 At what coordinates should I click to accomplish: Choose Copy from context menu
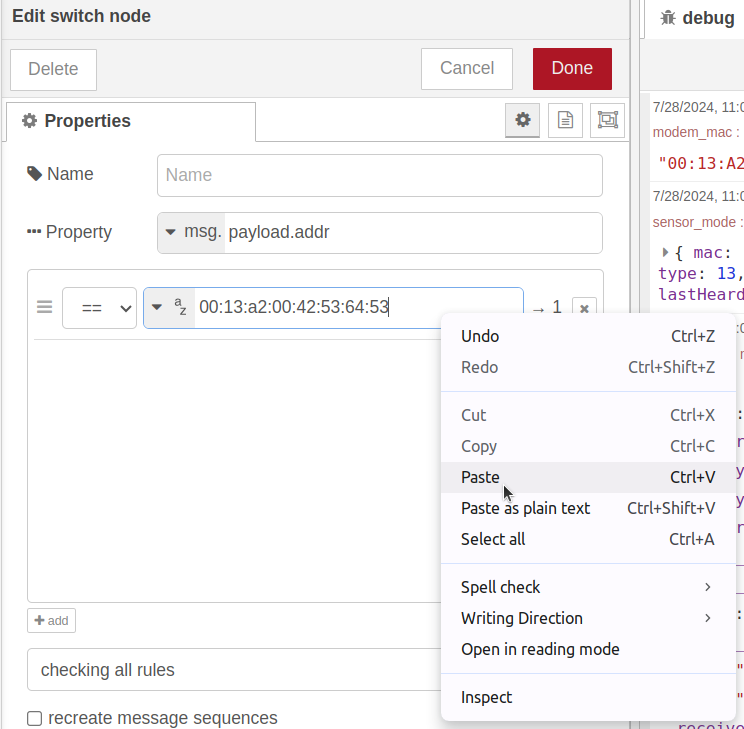click(x=588, y=446)
